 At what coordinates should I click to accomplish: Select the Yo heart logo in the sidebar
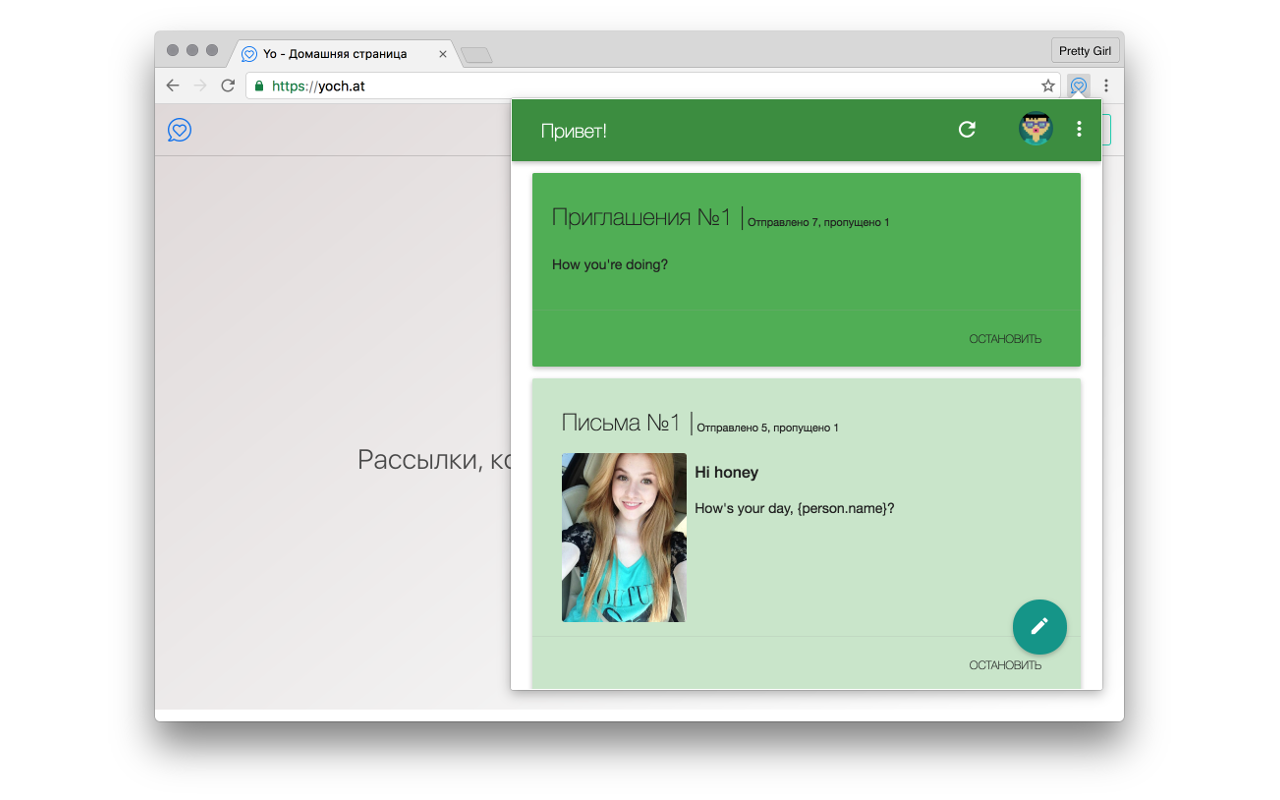click(179, 130)
